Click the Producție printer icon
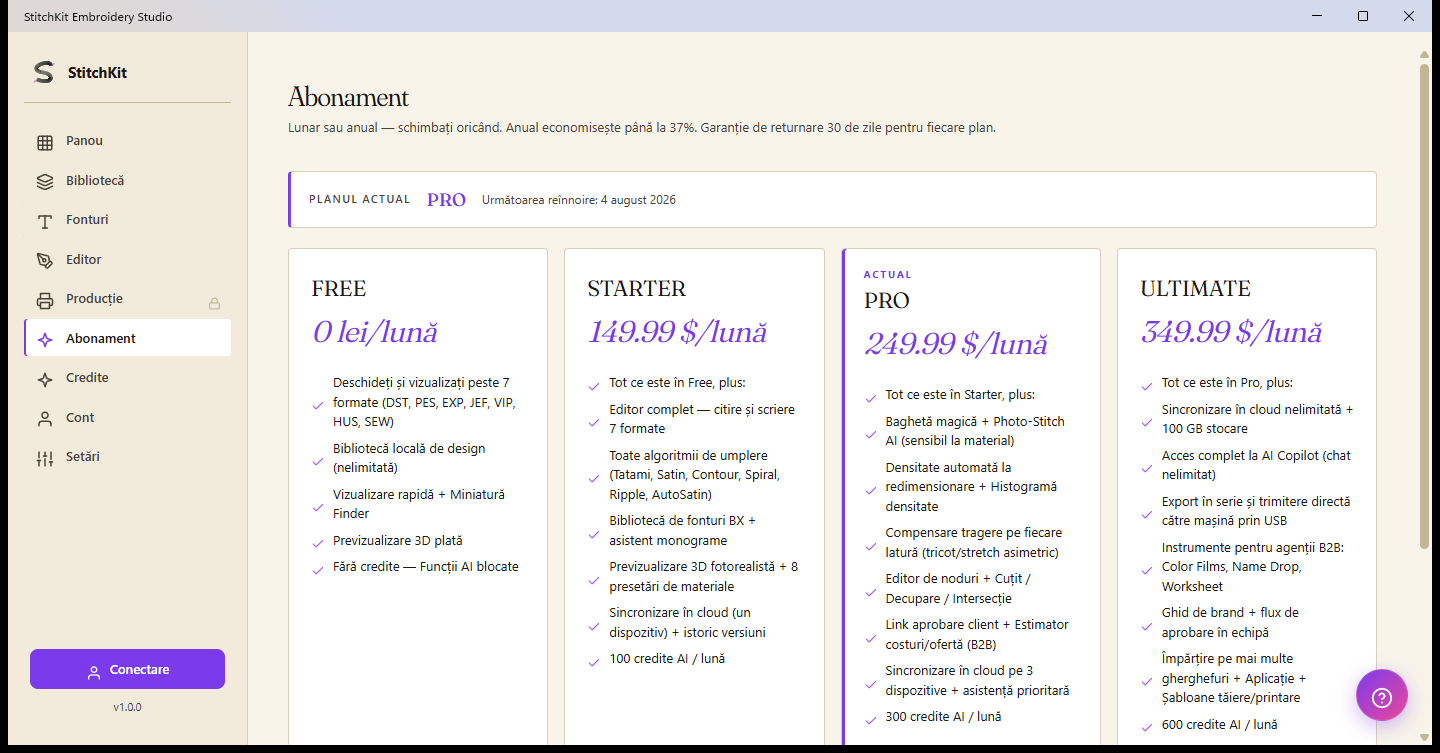 [45, 300]
